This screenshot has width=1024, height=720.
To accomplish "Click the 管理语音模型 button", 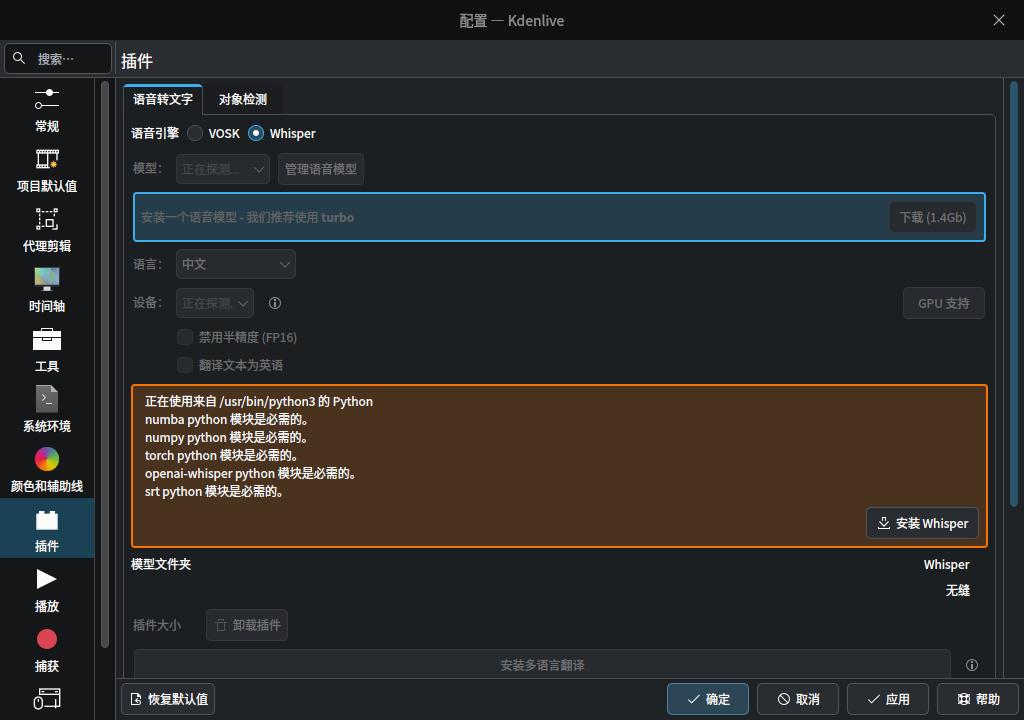I will click(321, 169).
